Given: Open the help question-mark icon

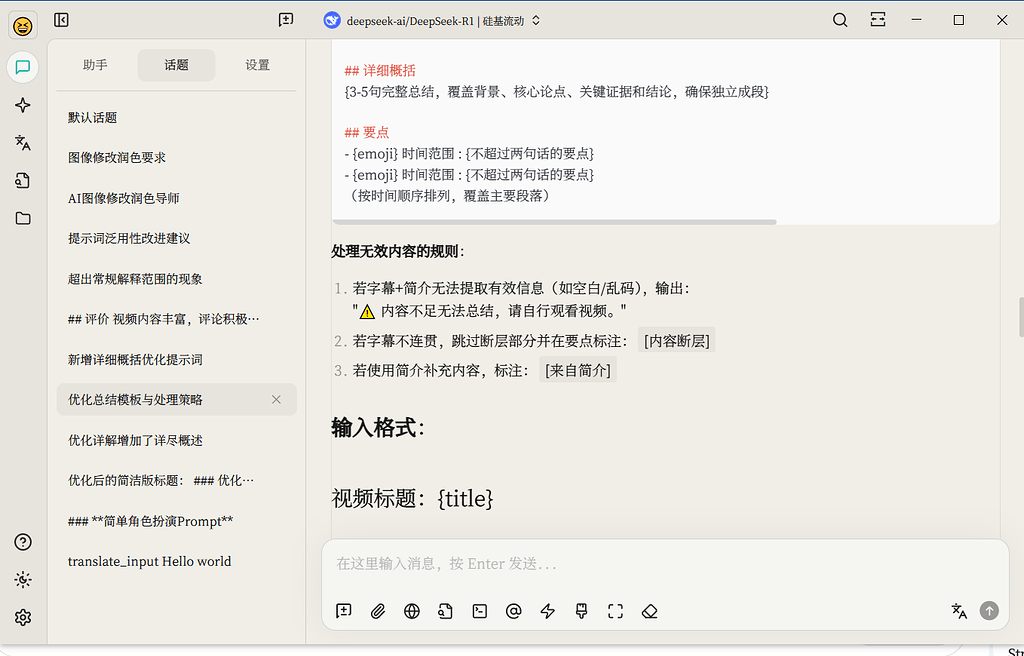Looking at the screenshot, I should click(x=23, y=542).
